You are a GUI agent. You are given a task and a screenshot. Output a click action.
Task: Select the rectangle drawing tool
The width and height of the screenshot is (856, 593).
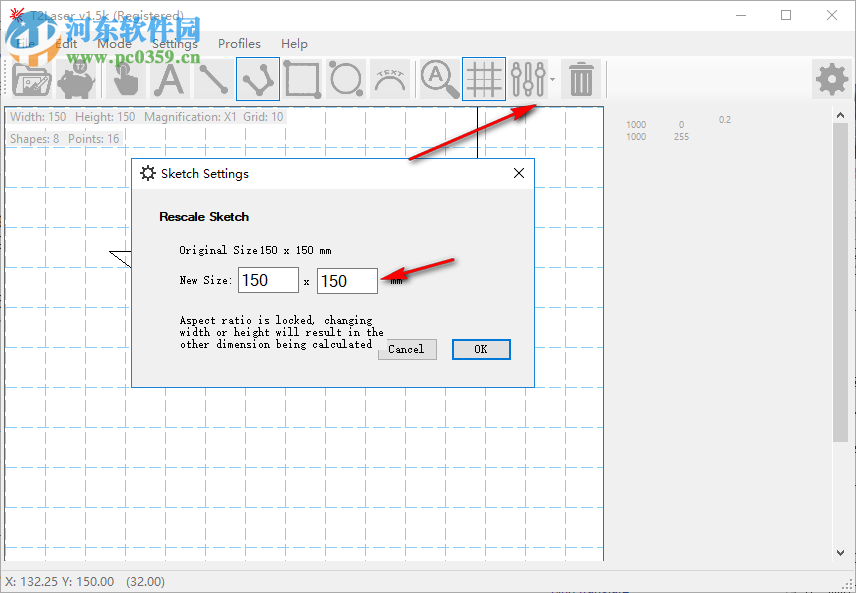302,80
